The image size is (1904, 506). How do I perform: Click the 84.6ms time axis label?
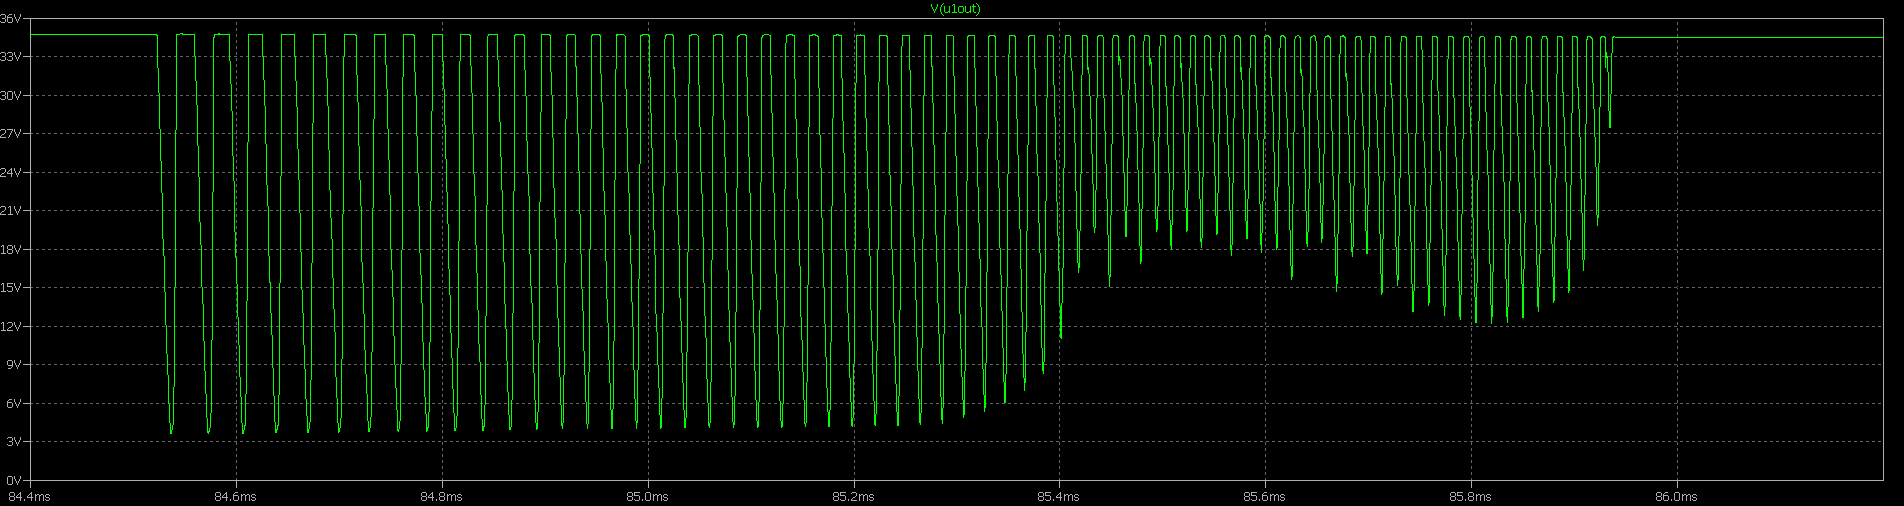235,496
